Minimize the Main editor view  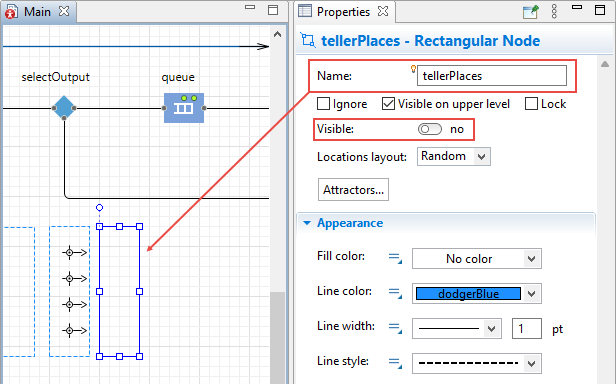point(250,7)
